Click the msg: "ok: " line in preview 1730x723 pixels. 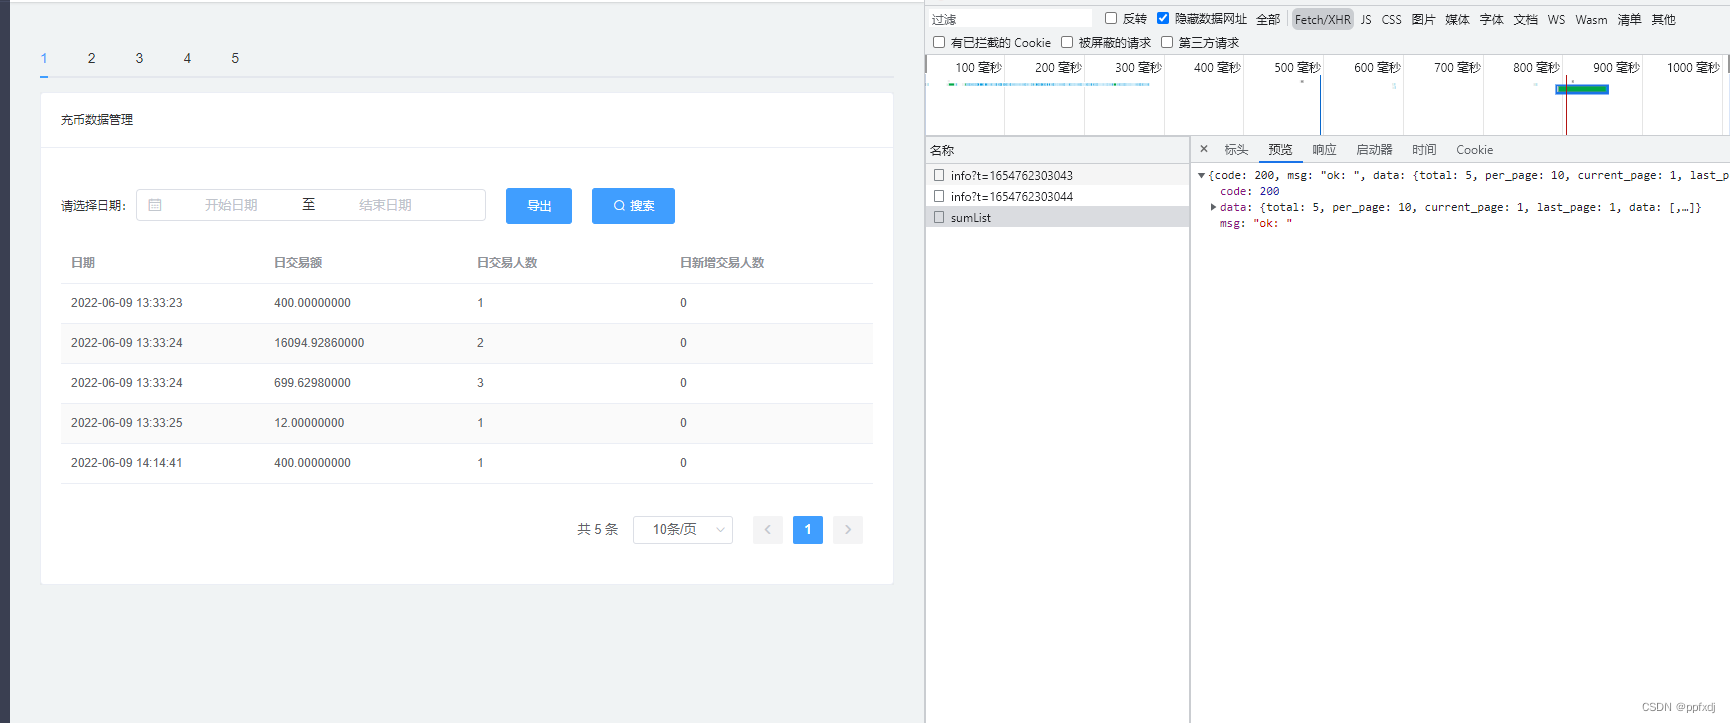(x=1256, y=223)
